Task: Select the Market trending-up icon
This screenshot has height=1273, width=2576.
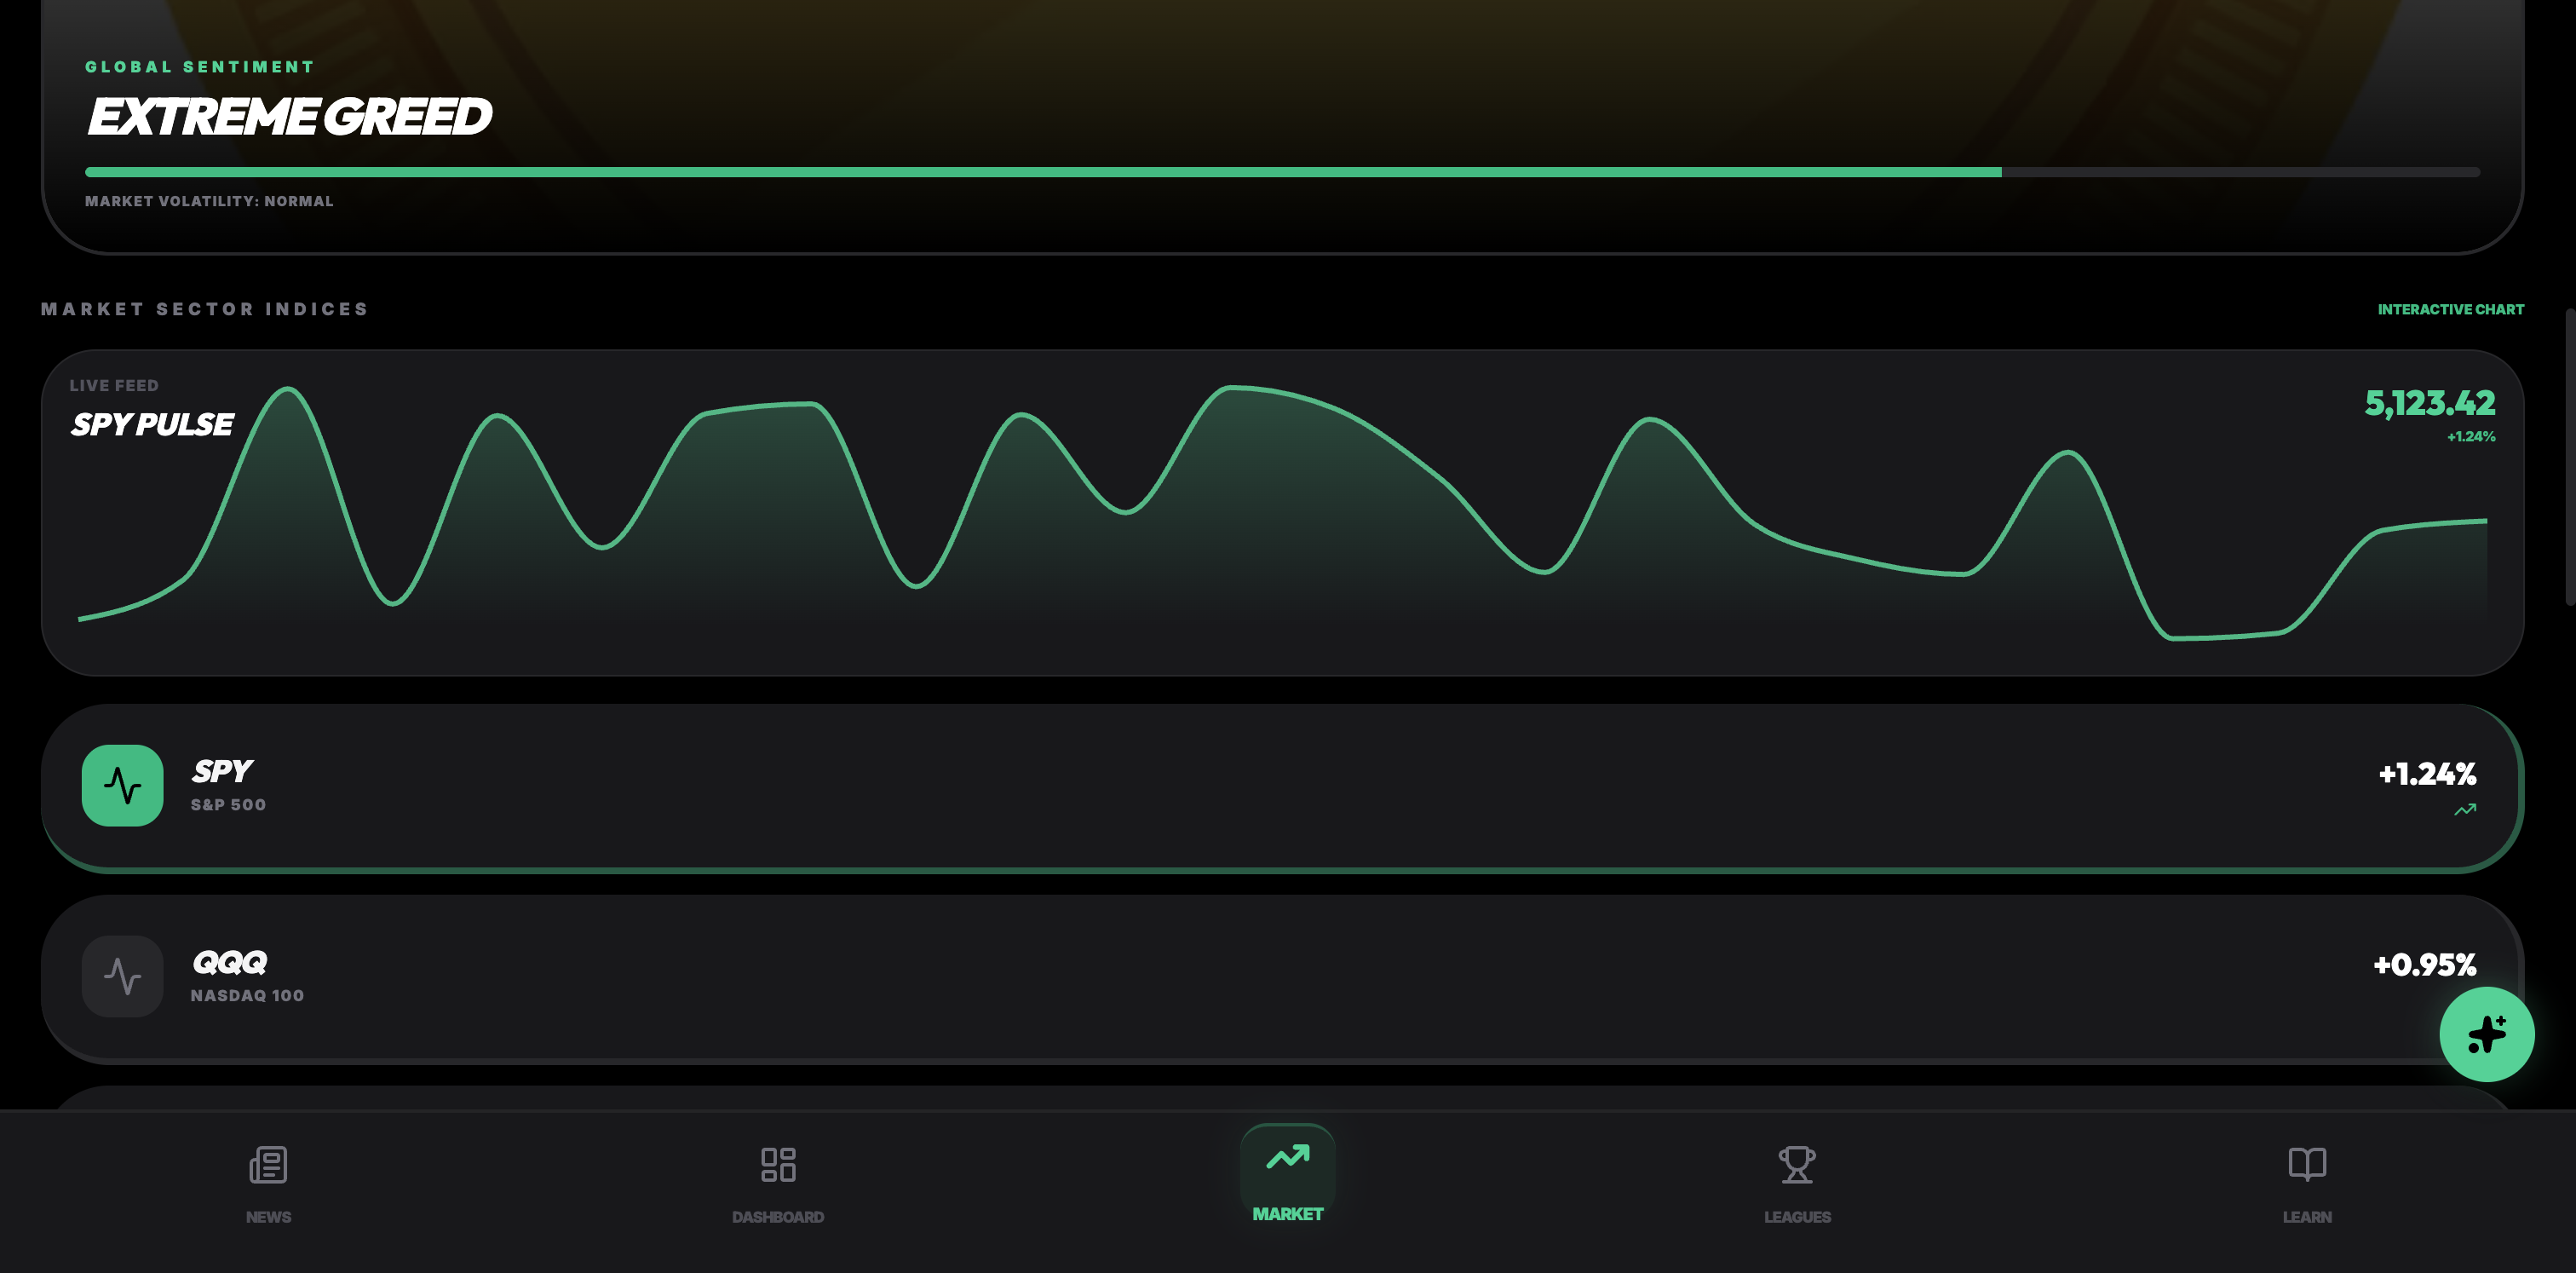Action: [x=1287, y=1157]
